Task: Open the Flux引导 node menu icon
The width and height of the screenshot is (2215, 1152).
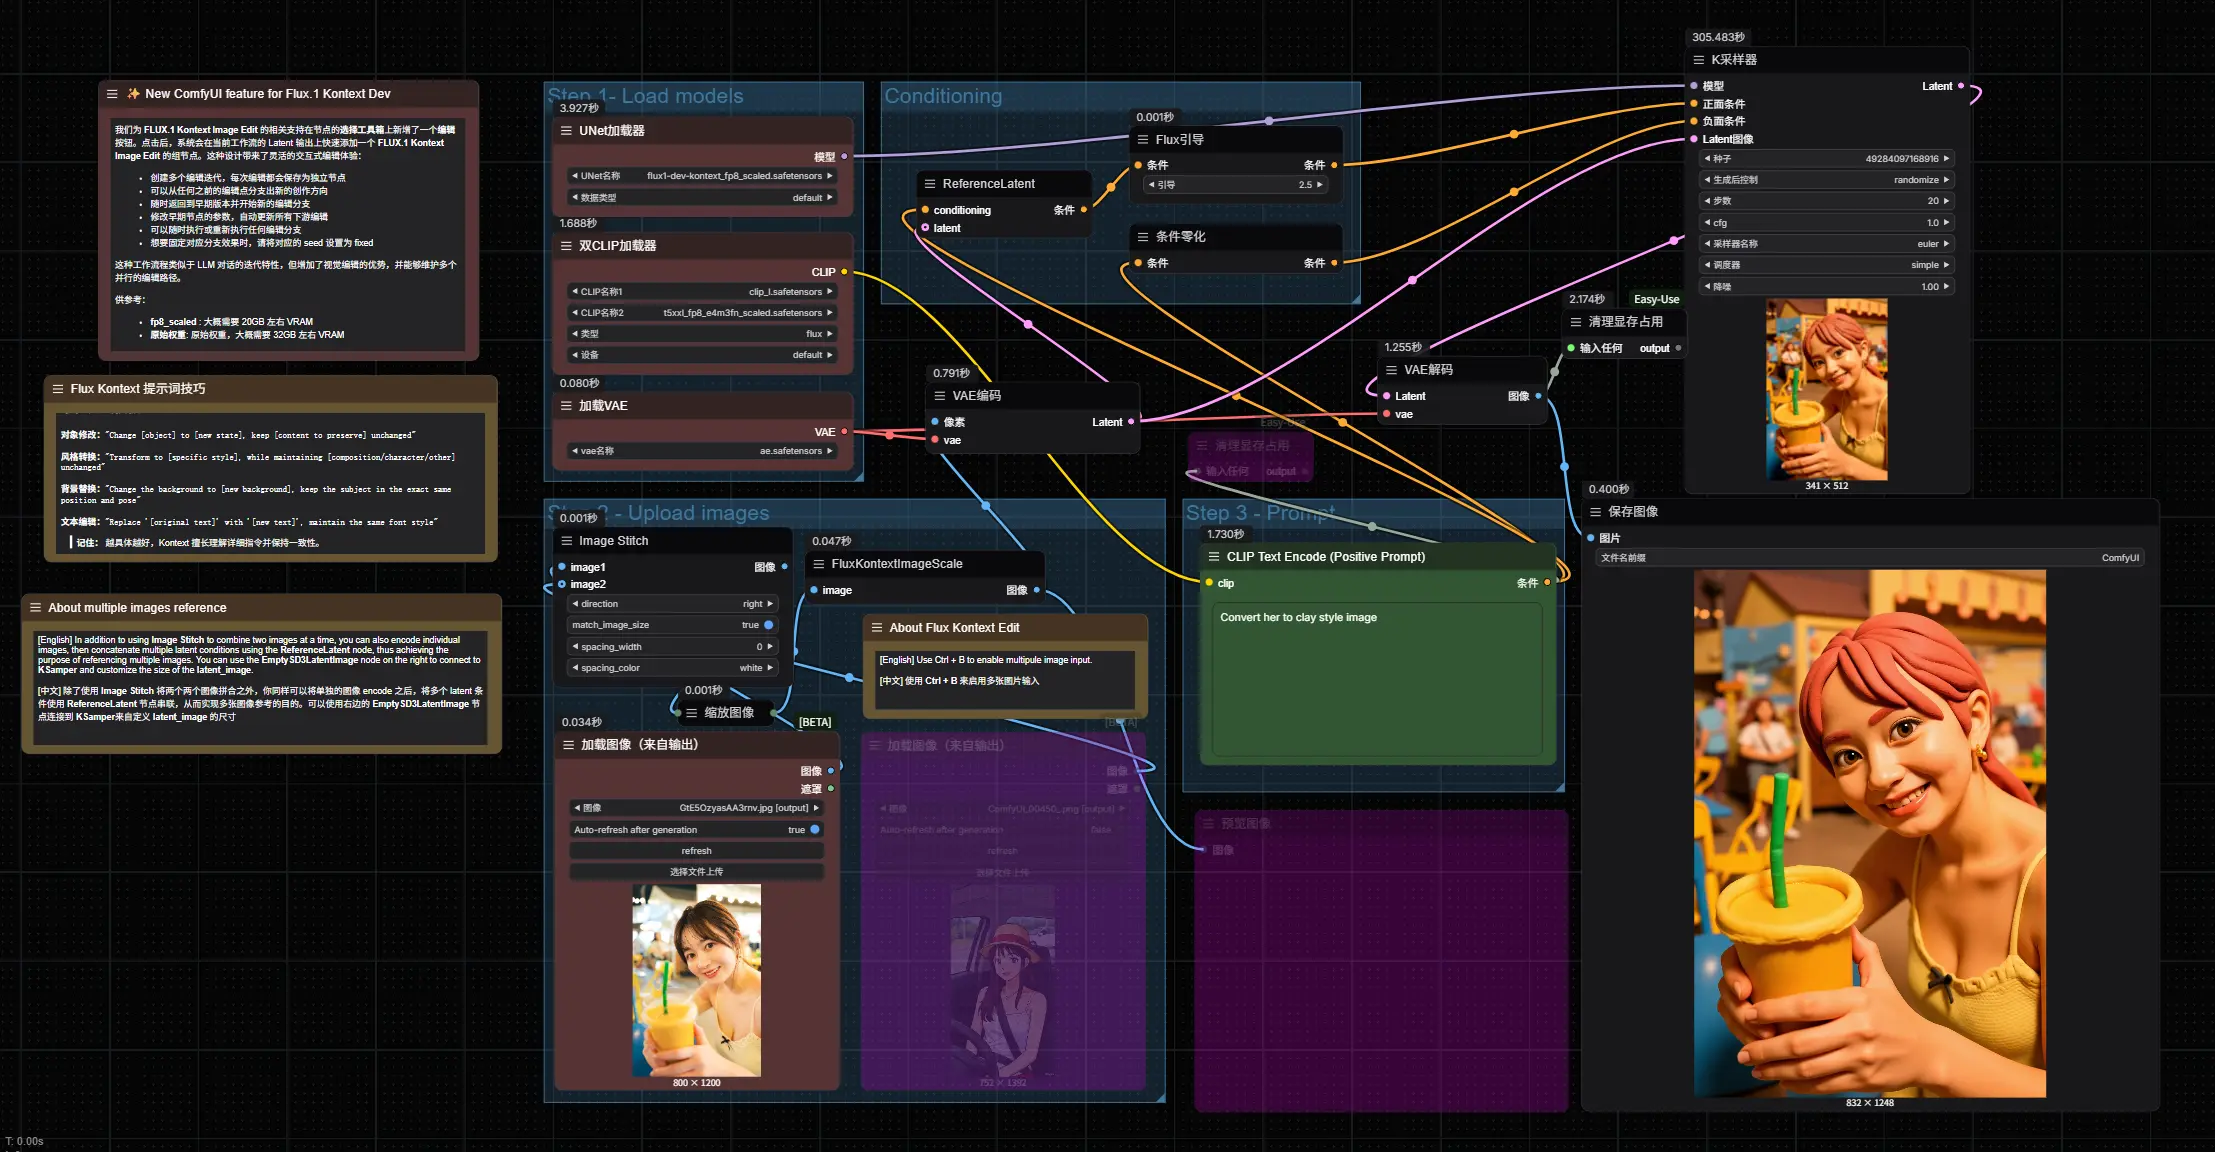Action: point(1143,140)
